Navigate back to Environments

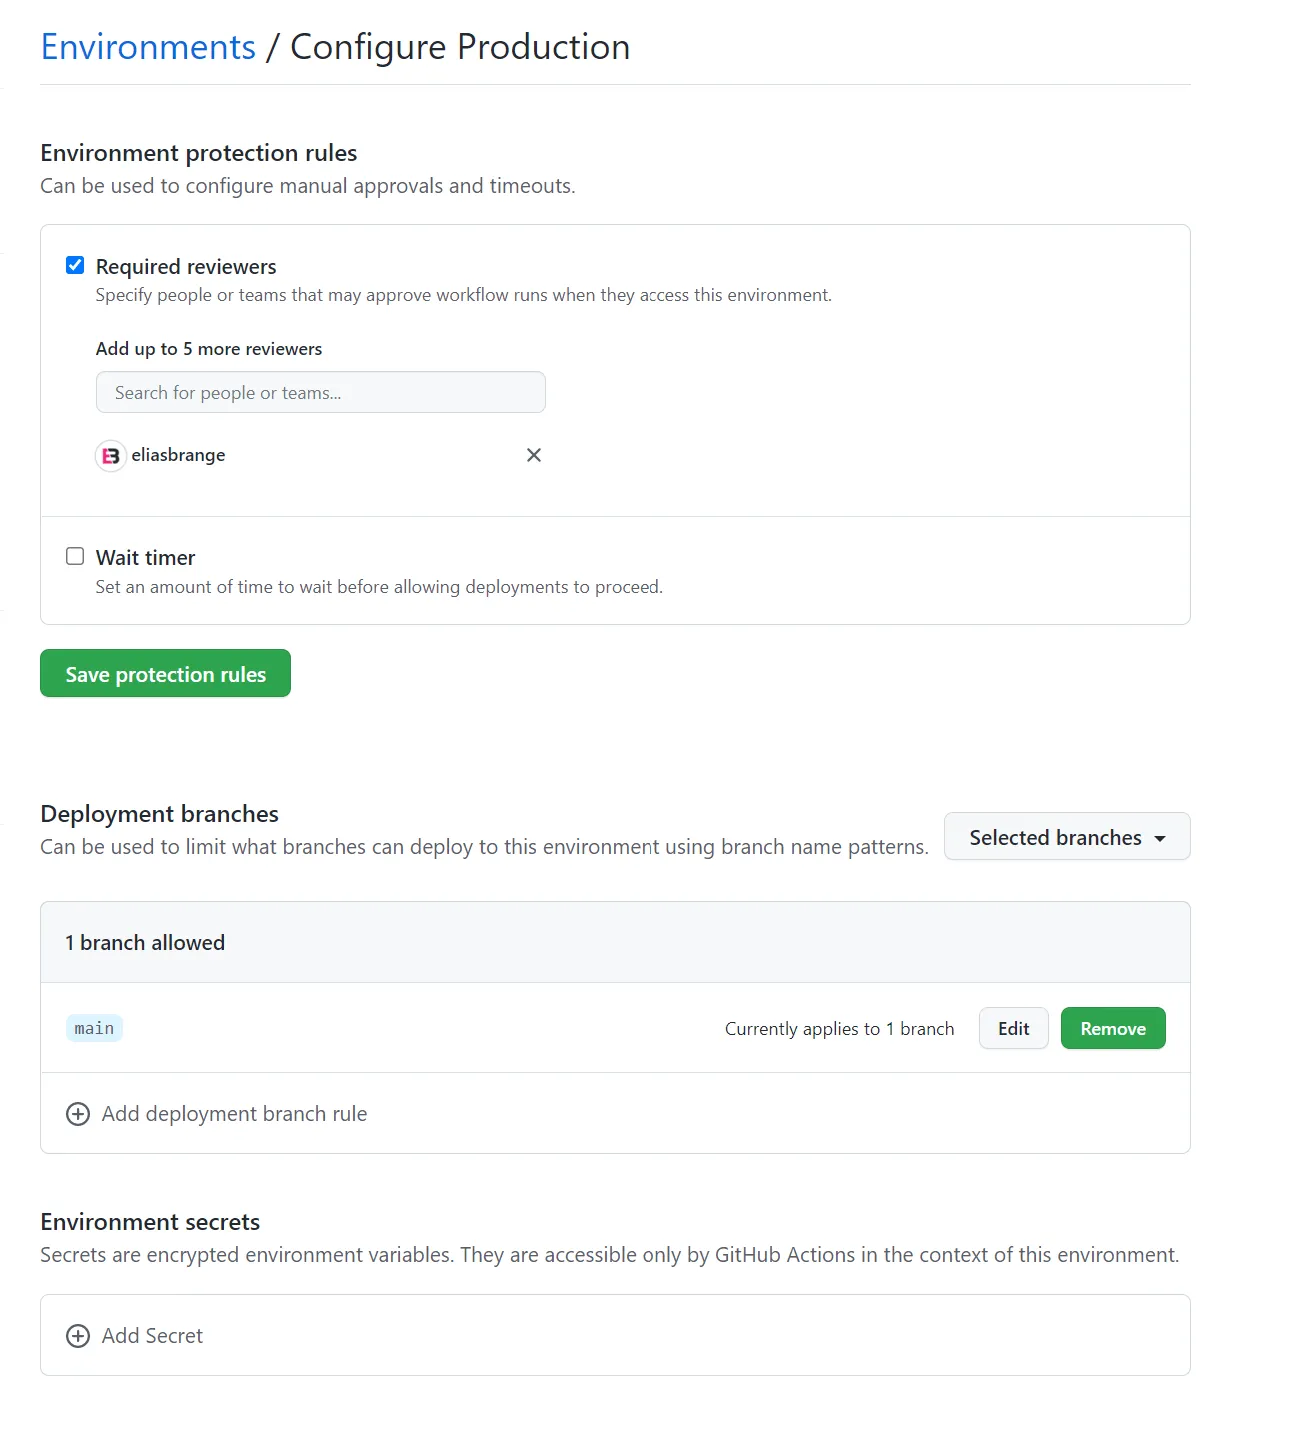click(148, 46)
